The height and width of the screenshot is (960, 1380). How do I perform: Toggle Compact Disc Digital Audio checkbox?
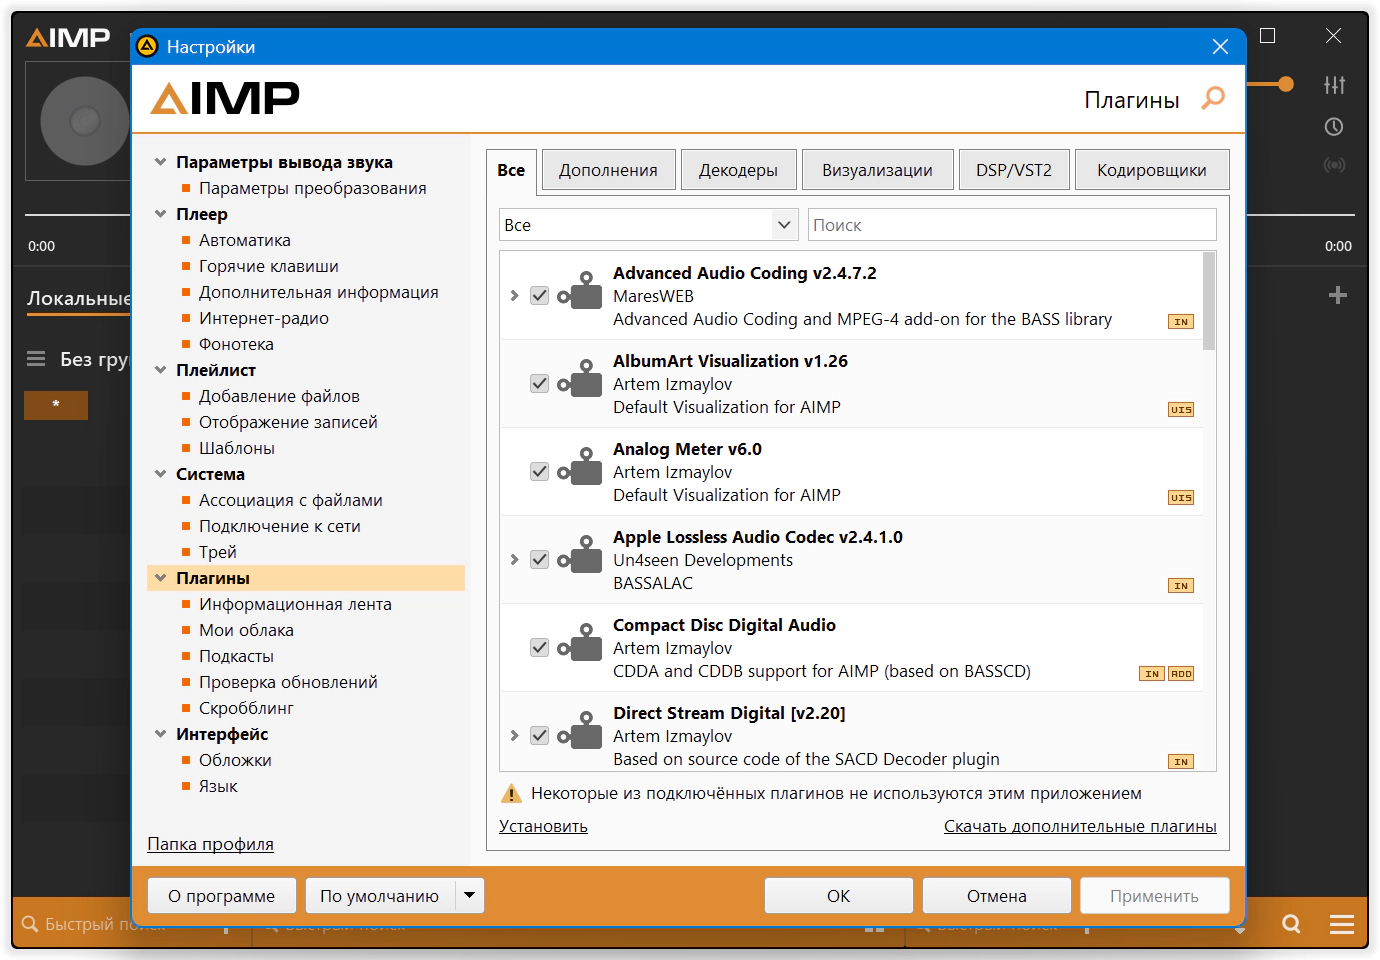coord(540,647)
